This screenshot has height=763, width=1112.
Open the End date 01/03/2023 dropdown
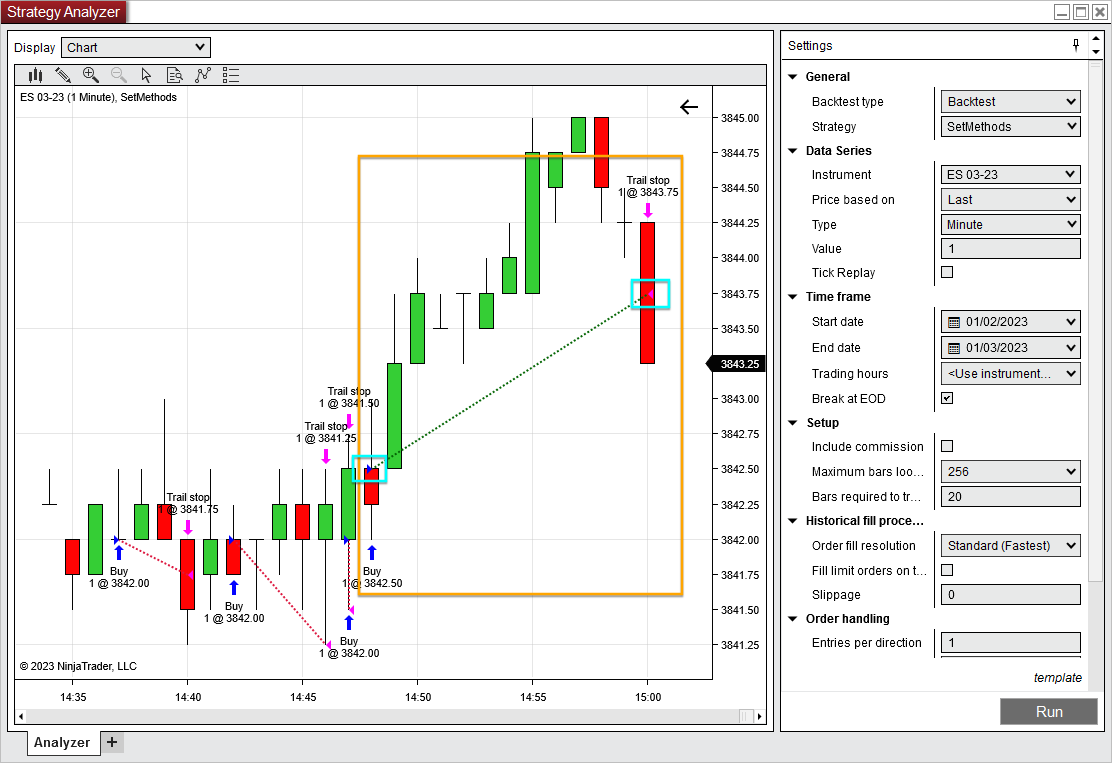(x=1010, y=348)
